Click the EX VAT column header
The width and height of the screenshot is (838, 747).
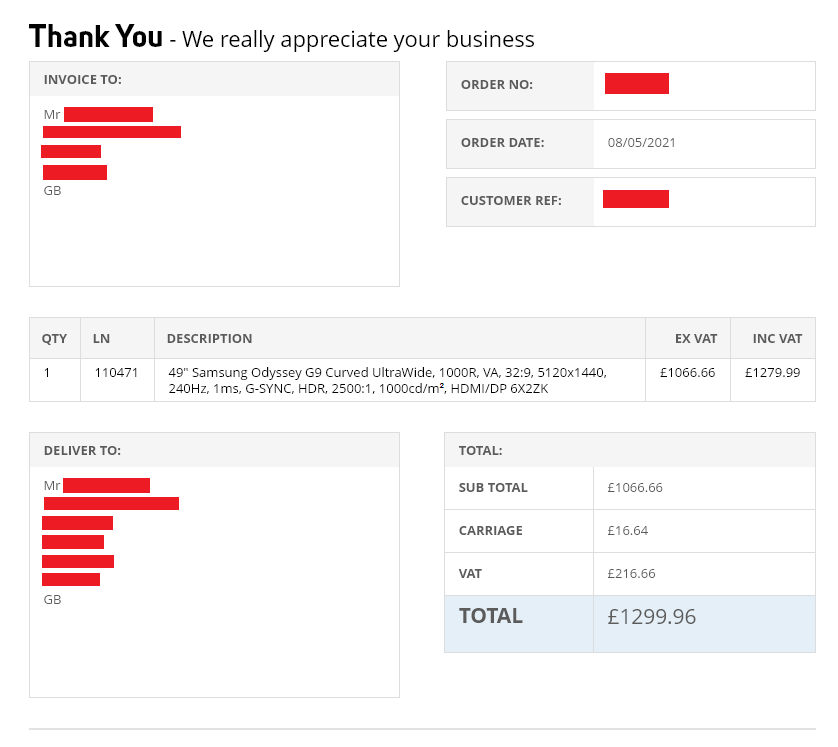tap(696, 339)
